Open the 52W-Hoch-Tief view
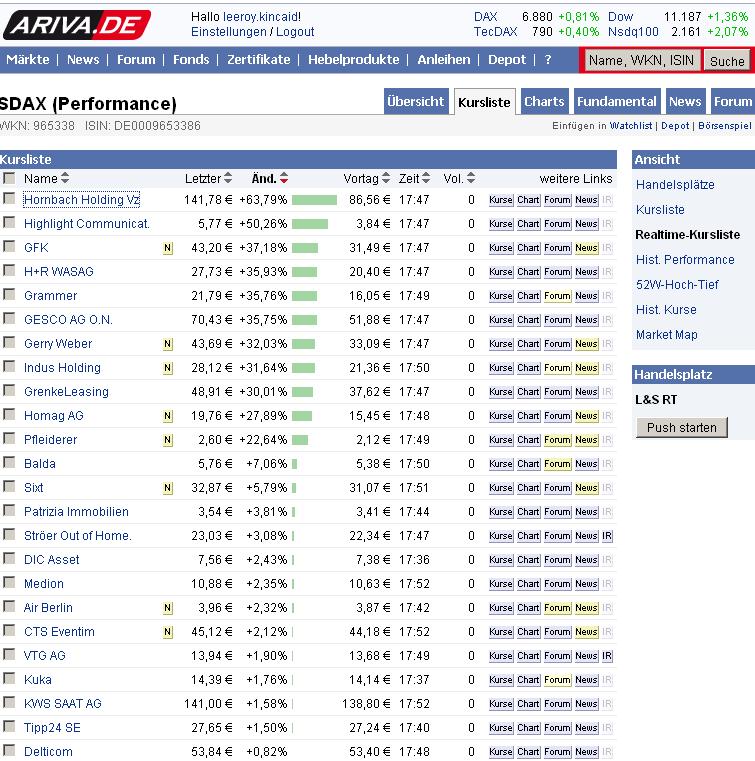 [677, 285]
